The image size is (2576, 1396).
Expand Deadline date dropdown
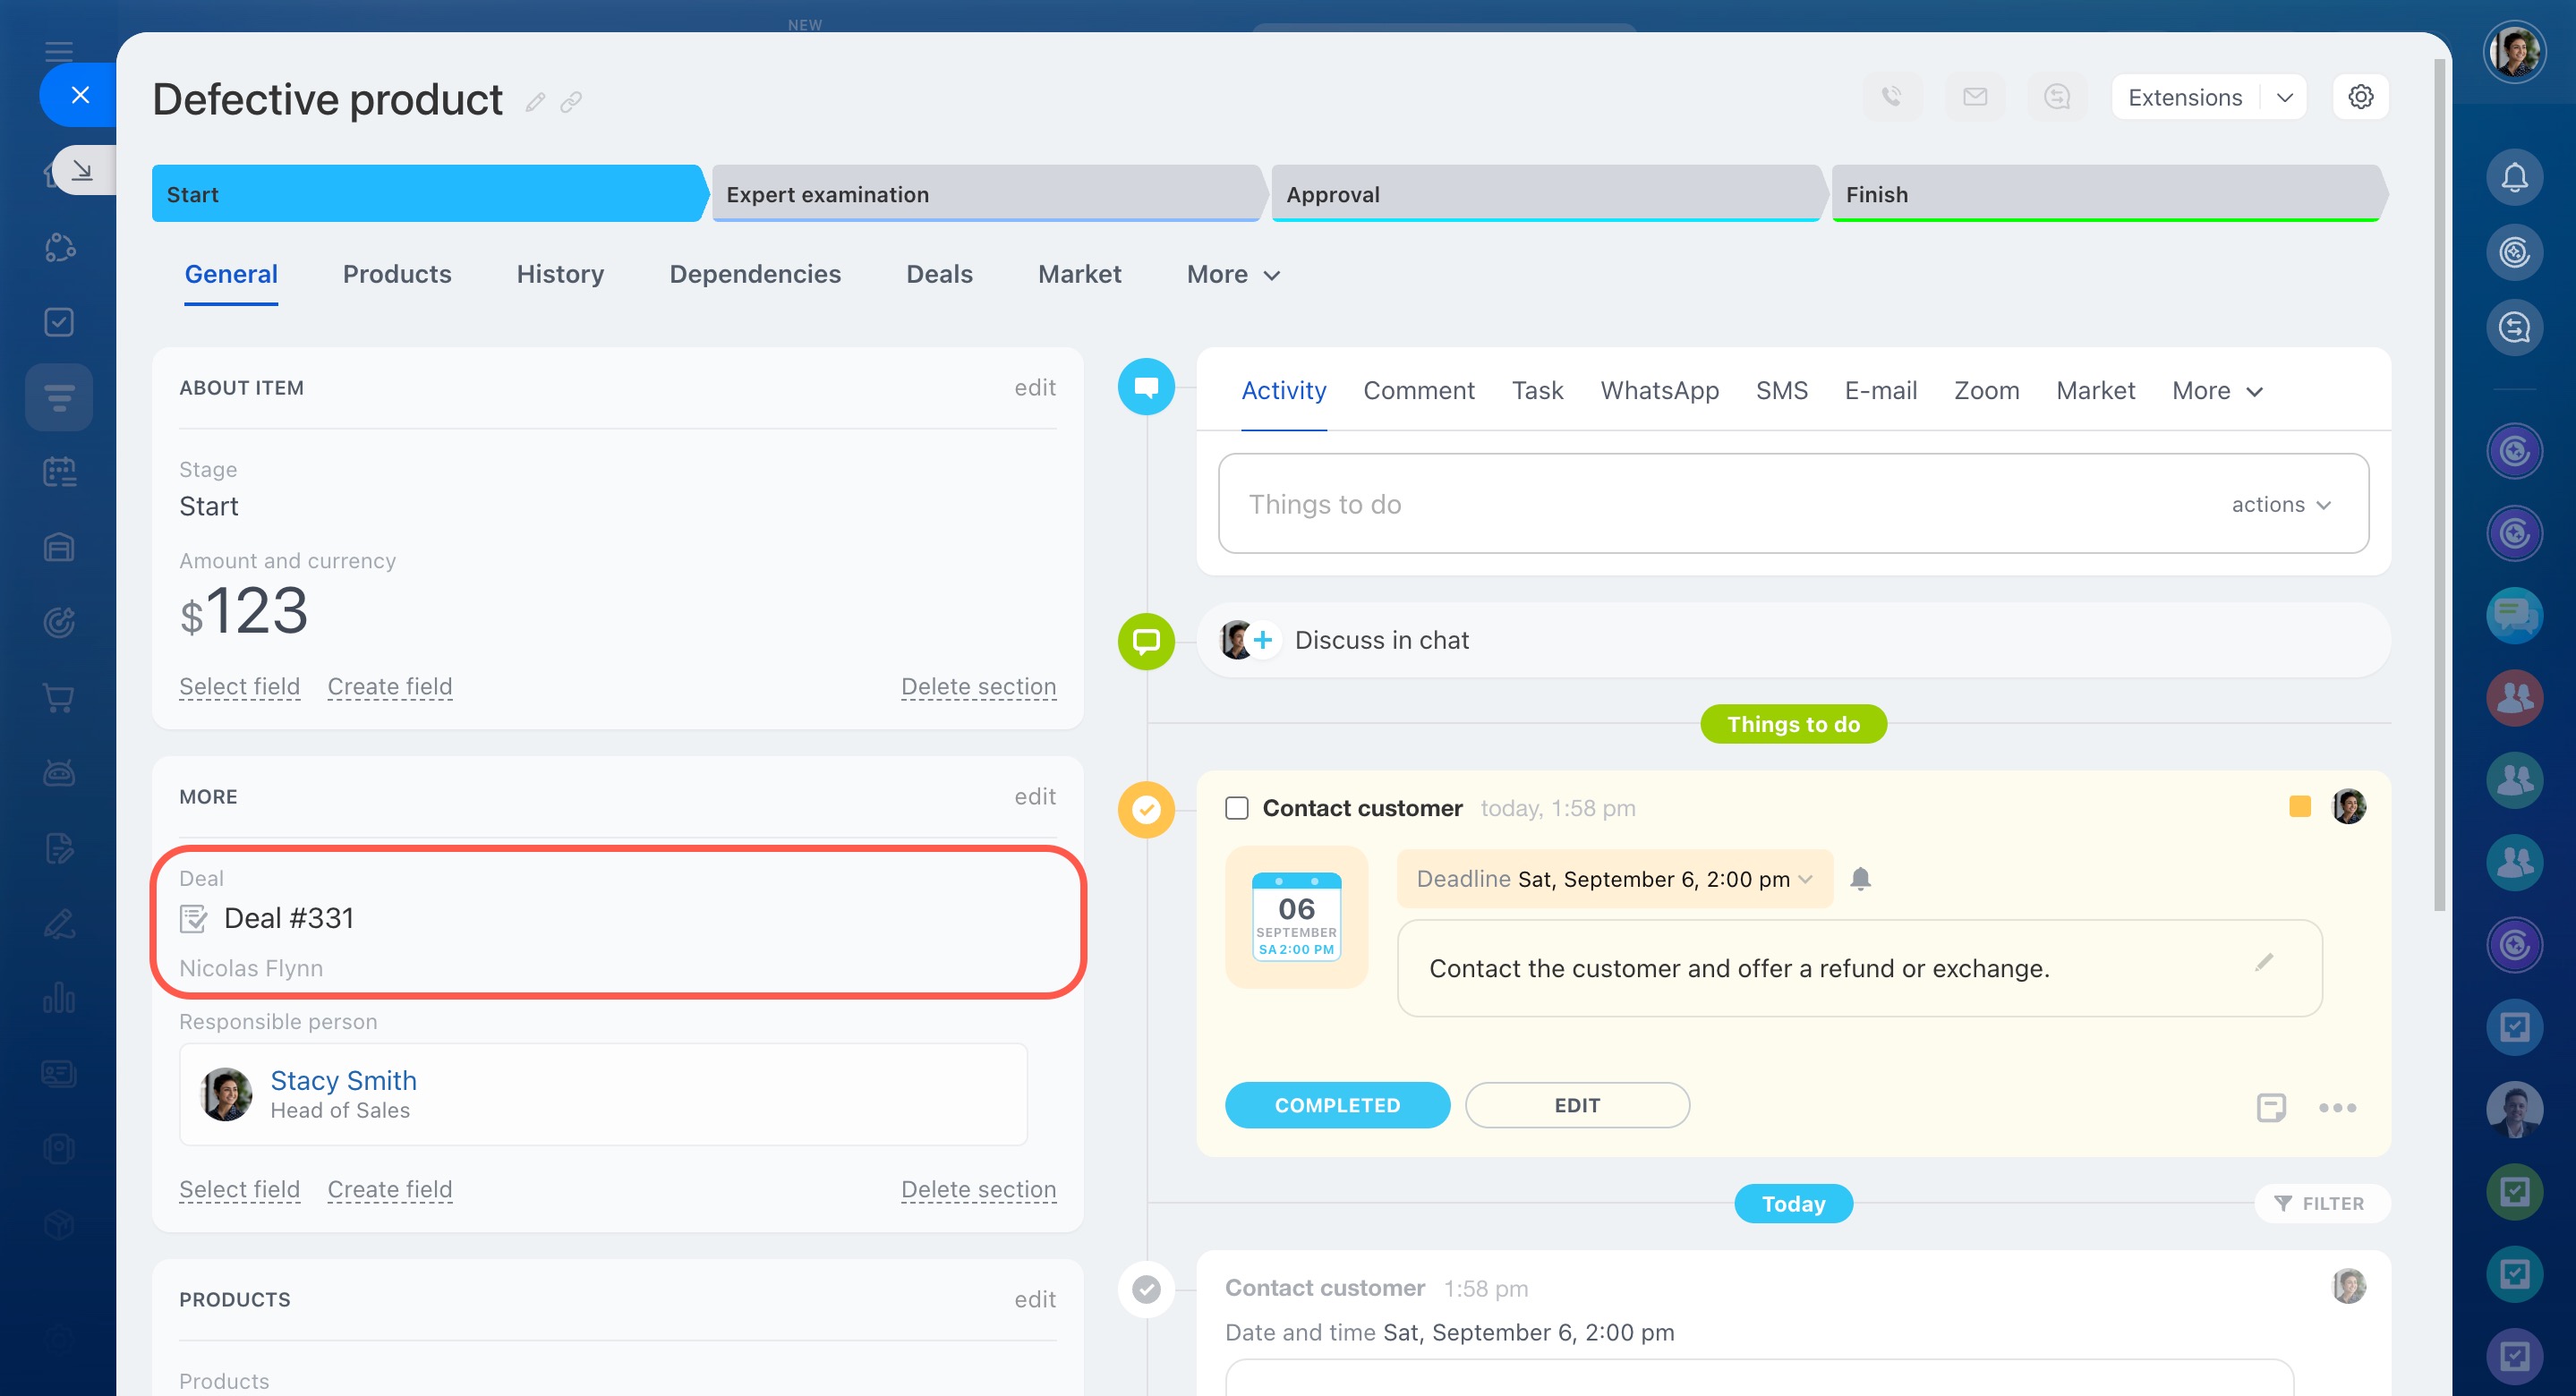coord(1805,879)
